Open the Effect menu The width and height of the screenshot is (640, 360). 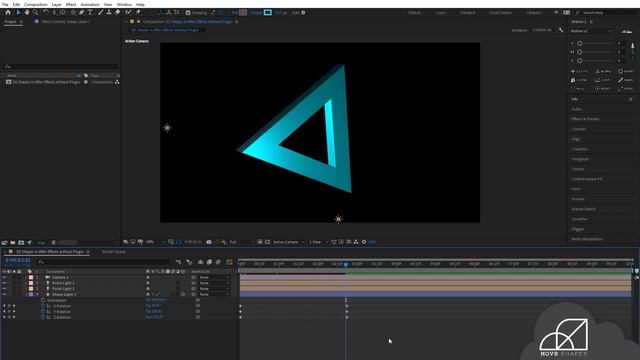coord(71,4)
